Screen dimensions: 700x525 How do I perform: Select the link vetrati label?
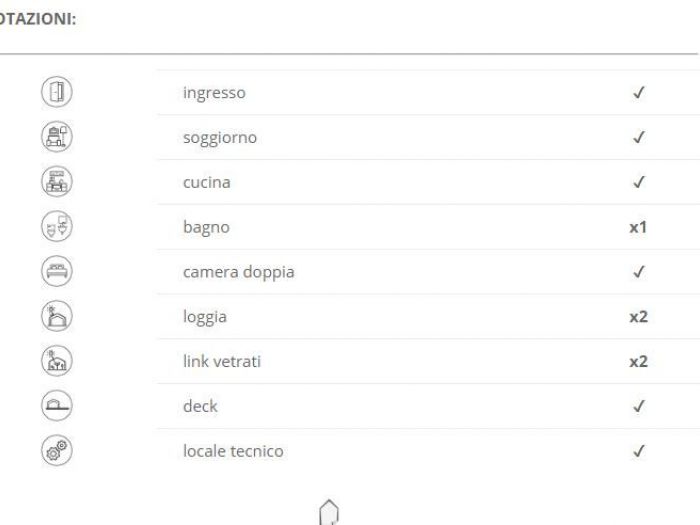point(221,361)
